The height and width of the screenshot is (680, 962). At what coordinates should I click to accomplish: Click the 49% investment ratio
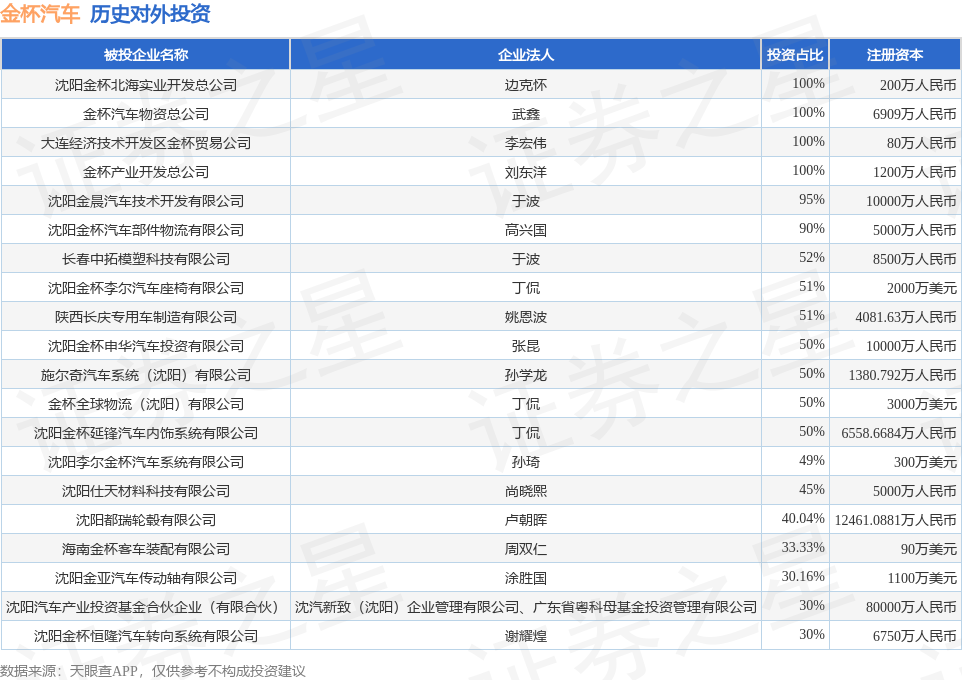coord(812,460)
